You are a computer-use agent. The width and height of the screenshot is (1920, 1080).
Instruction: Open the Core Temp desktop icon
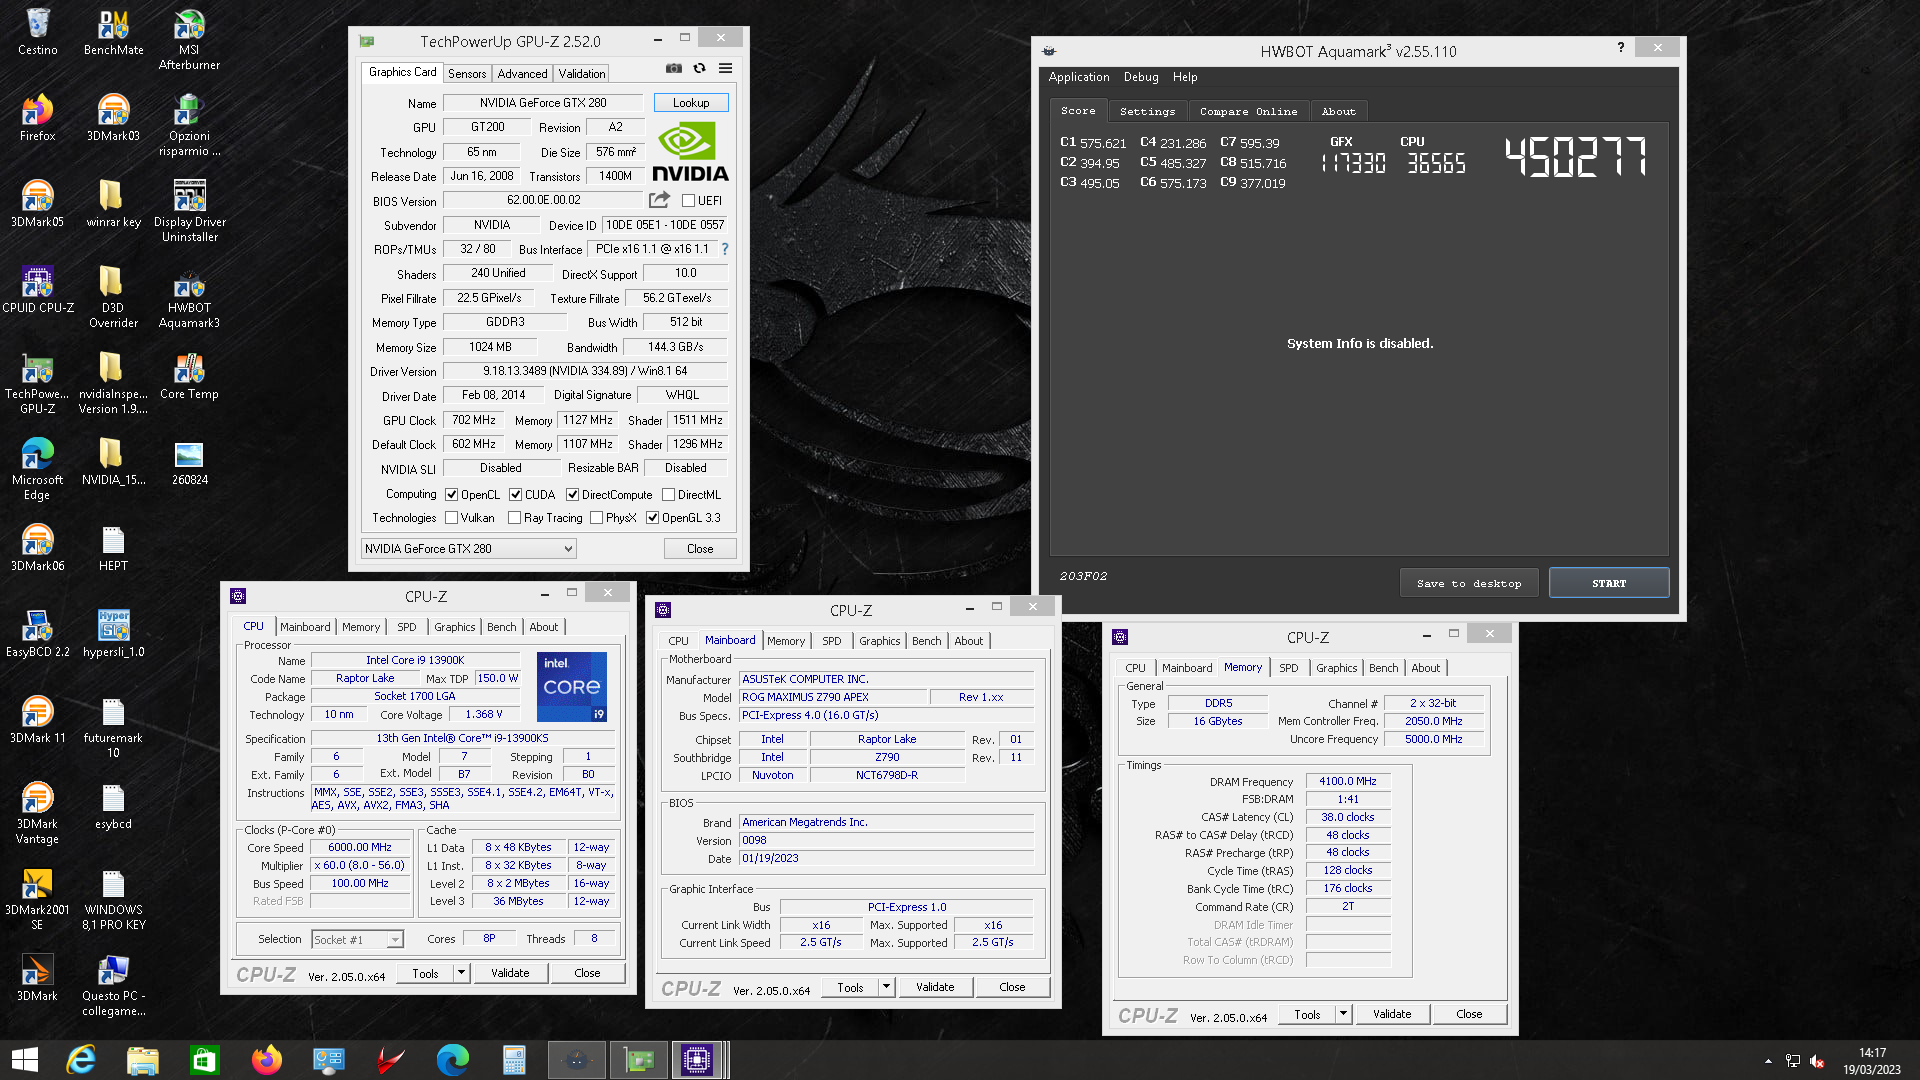[x=189, y=377]
